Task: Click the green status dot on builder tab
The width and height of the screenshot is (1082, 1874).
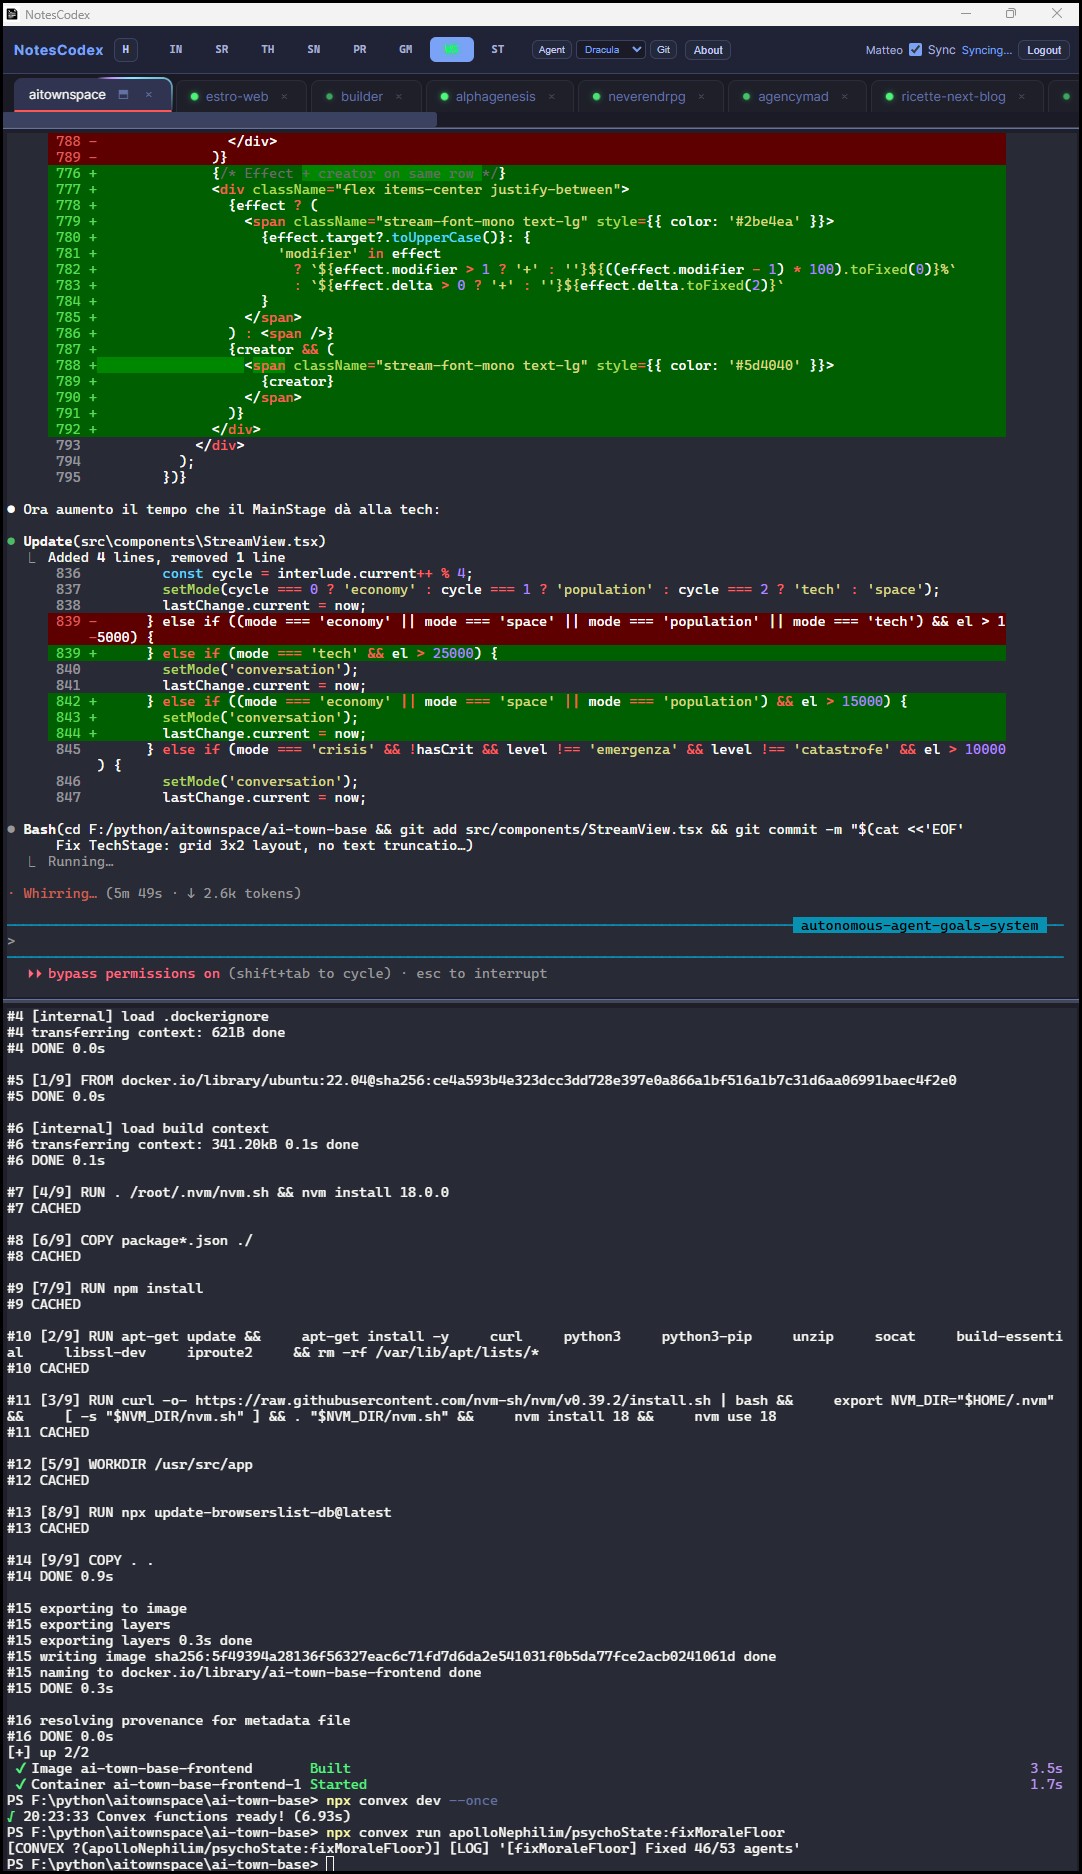Action: [329, 97]
